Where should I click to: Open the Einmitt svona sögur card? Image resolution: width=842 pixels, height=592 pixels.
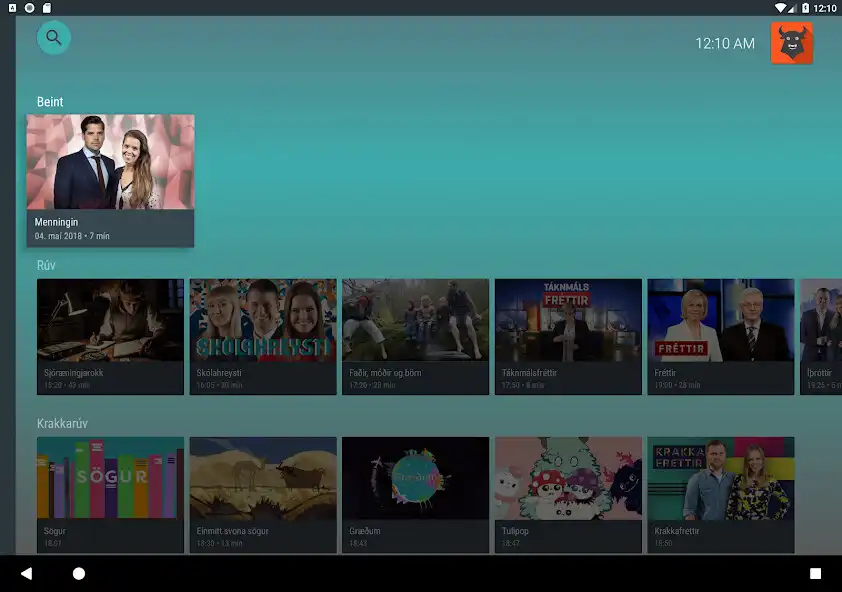click(263, 495)
